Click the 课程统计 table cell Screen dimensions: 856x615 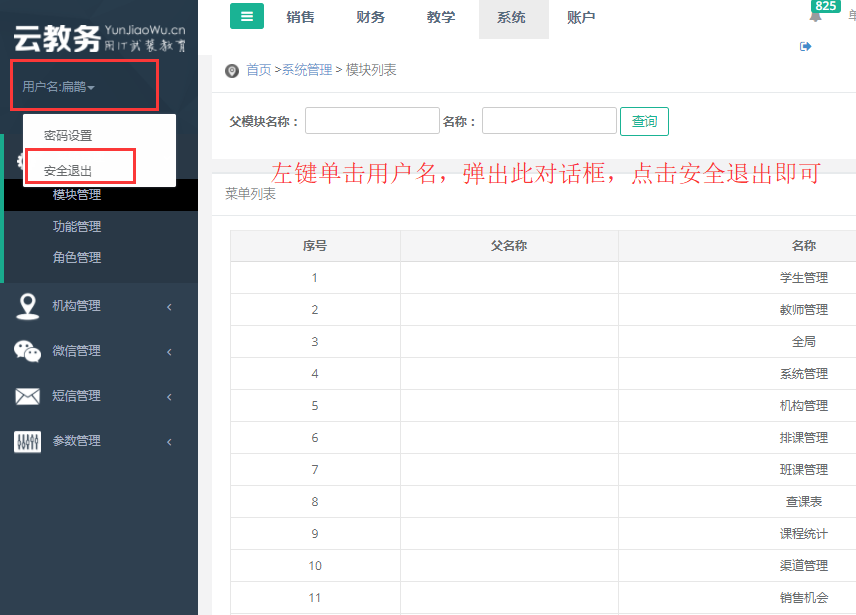point(804,534)
